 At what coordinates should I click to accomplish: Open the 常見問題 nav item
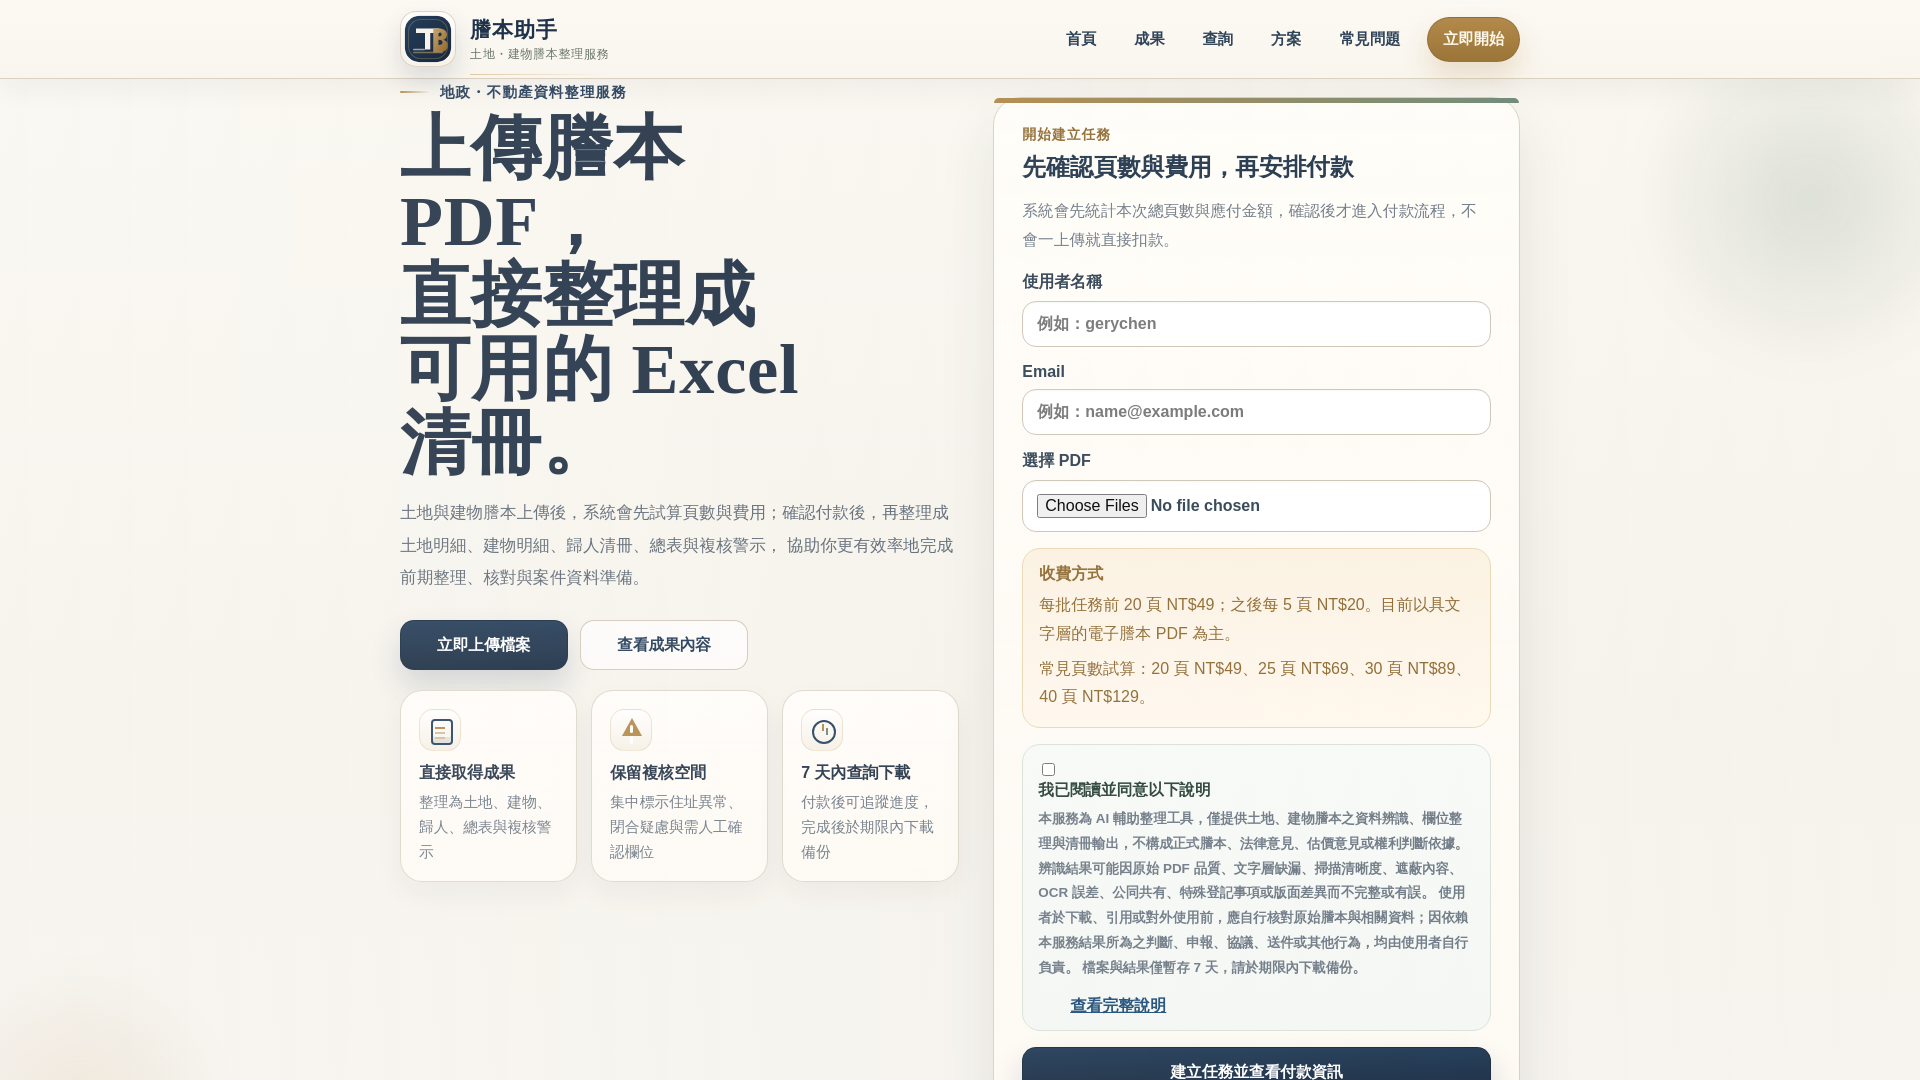pyautogui.click(x=1369, y=39)
